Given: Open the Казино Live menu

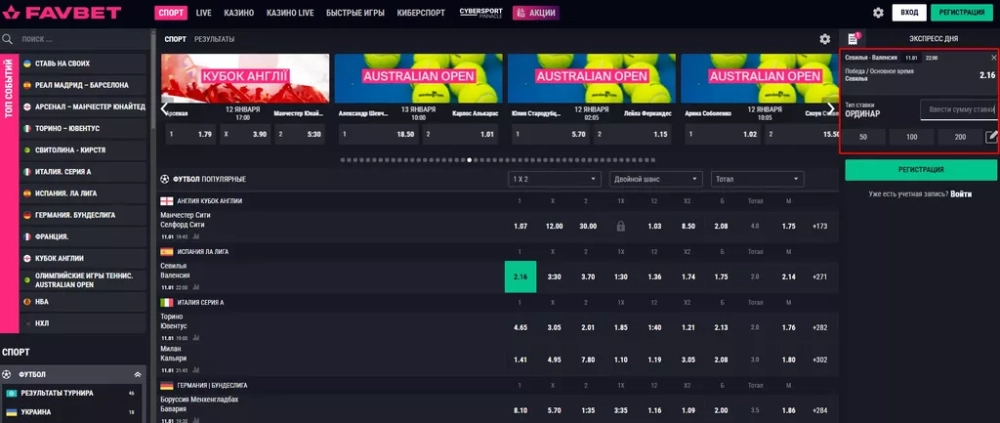Looking at the screenshot, I should (290, 13).
